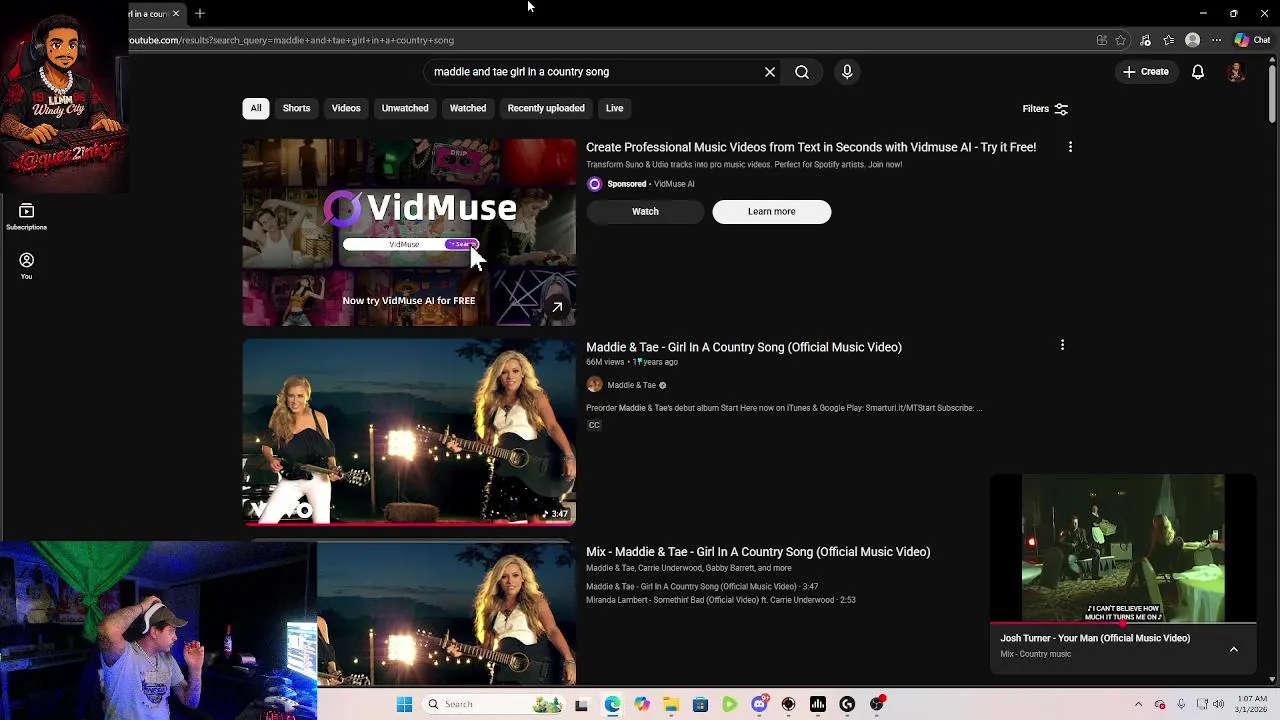Open the browser profile icon
This screenshot has height=720, width=1280.
point(1192,40)
